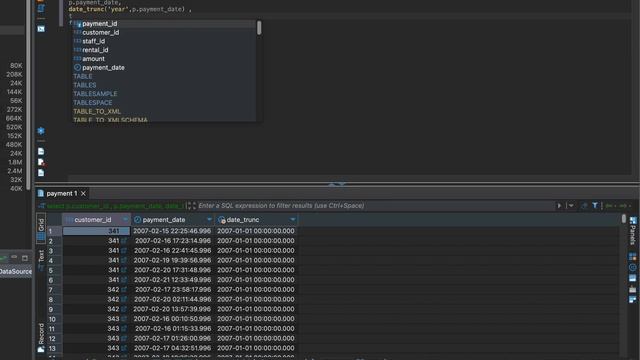
Task: Click the date_trunc column header
Action: tap(256, 220)
